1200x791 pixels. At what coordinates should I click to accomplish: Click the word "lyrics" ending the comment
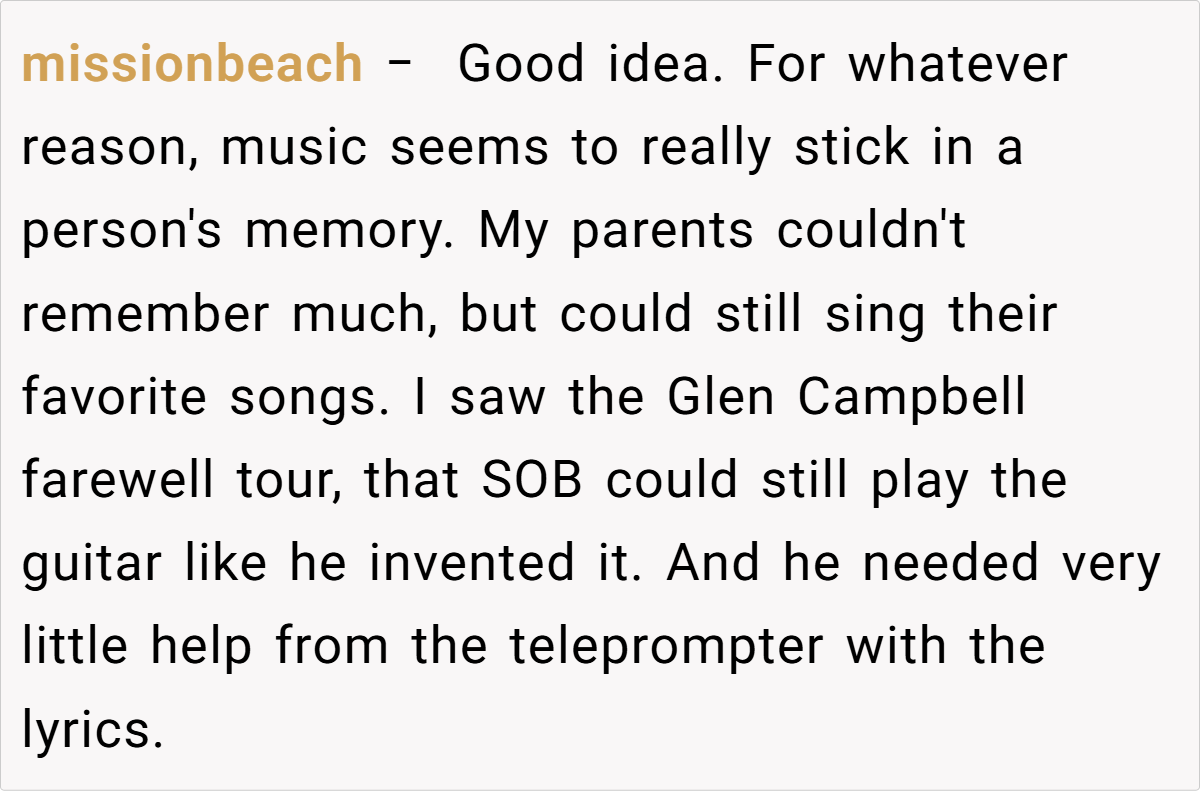89,730
